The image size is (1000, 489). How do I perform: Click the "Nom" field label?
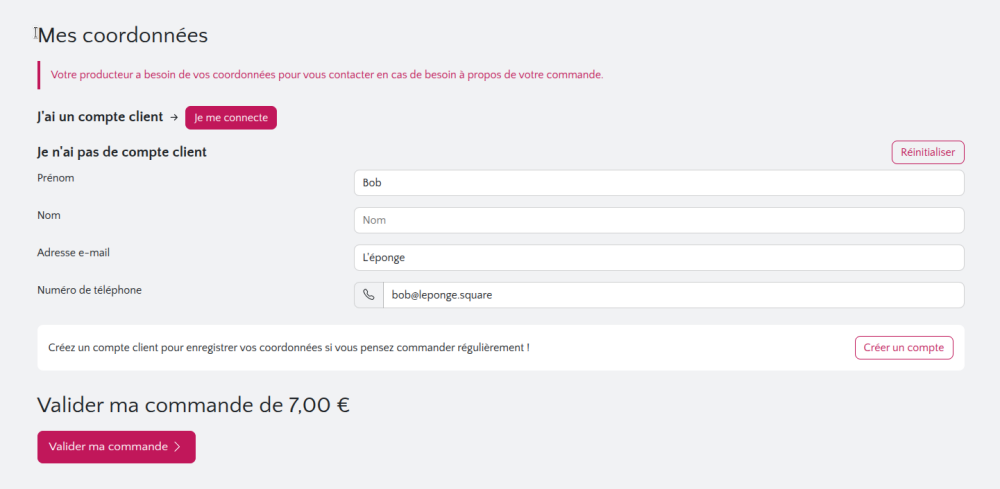[49, 215]
